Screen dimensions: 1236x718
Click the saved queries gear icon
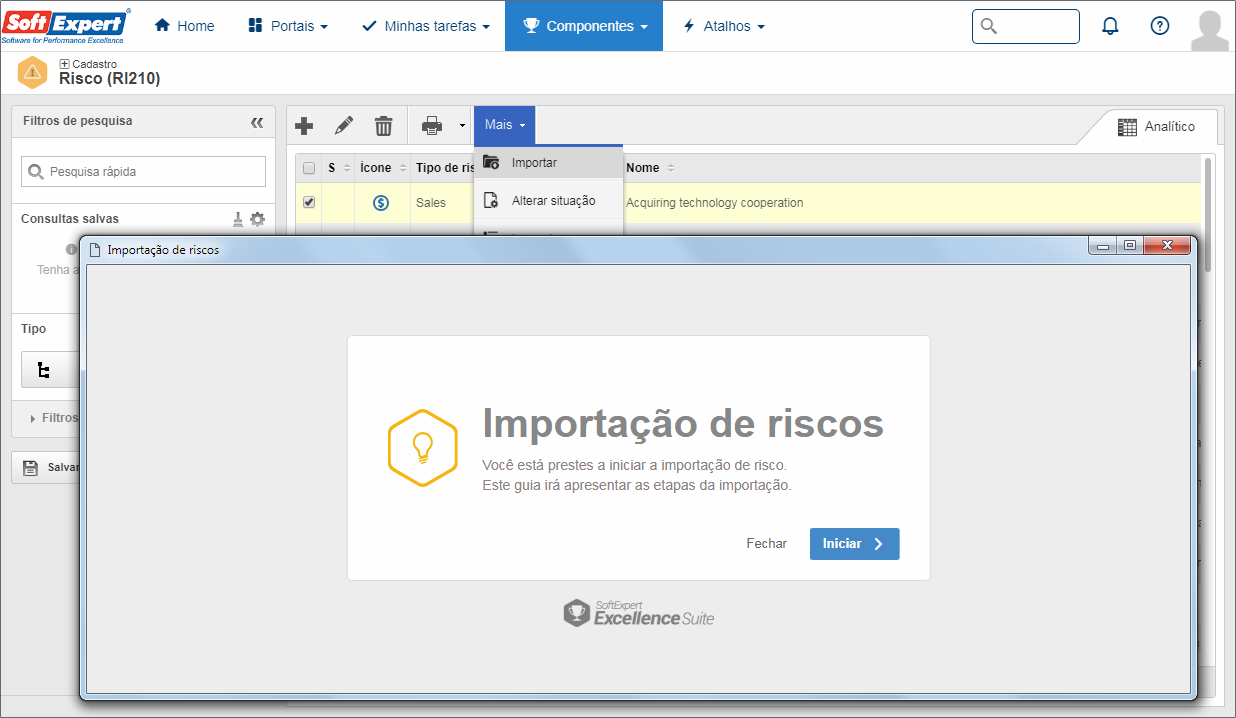(x=258, y=219)
